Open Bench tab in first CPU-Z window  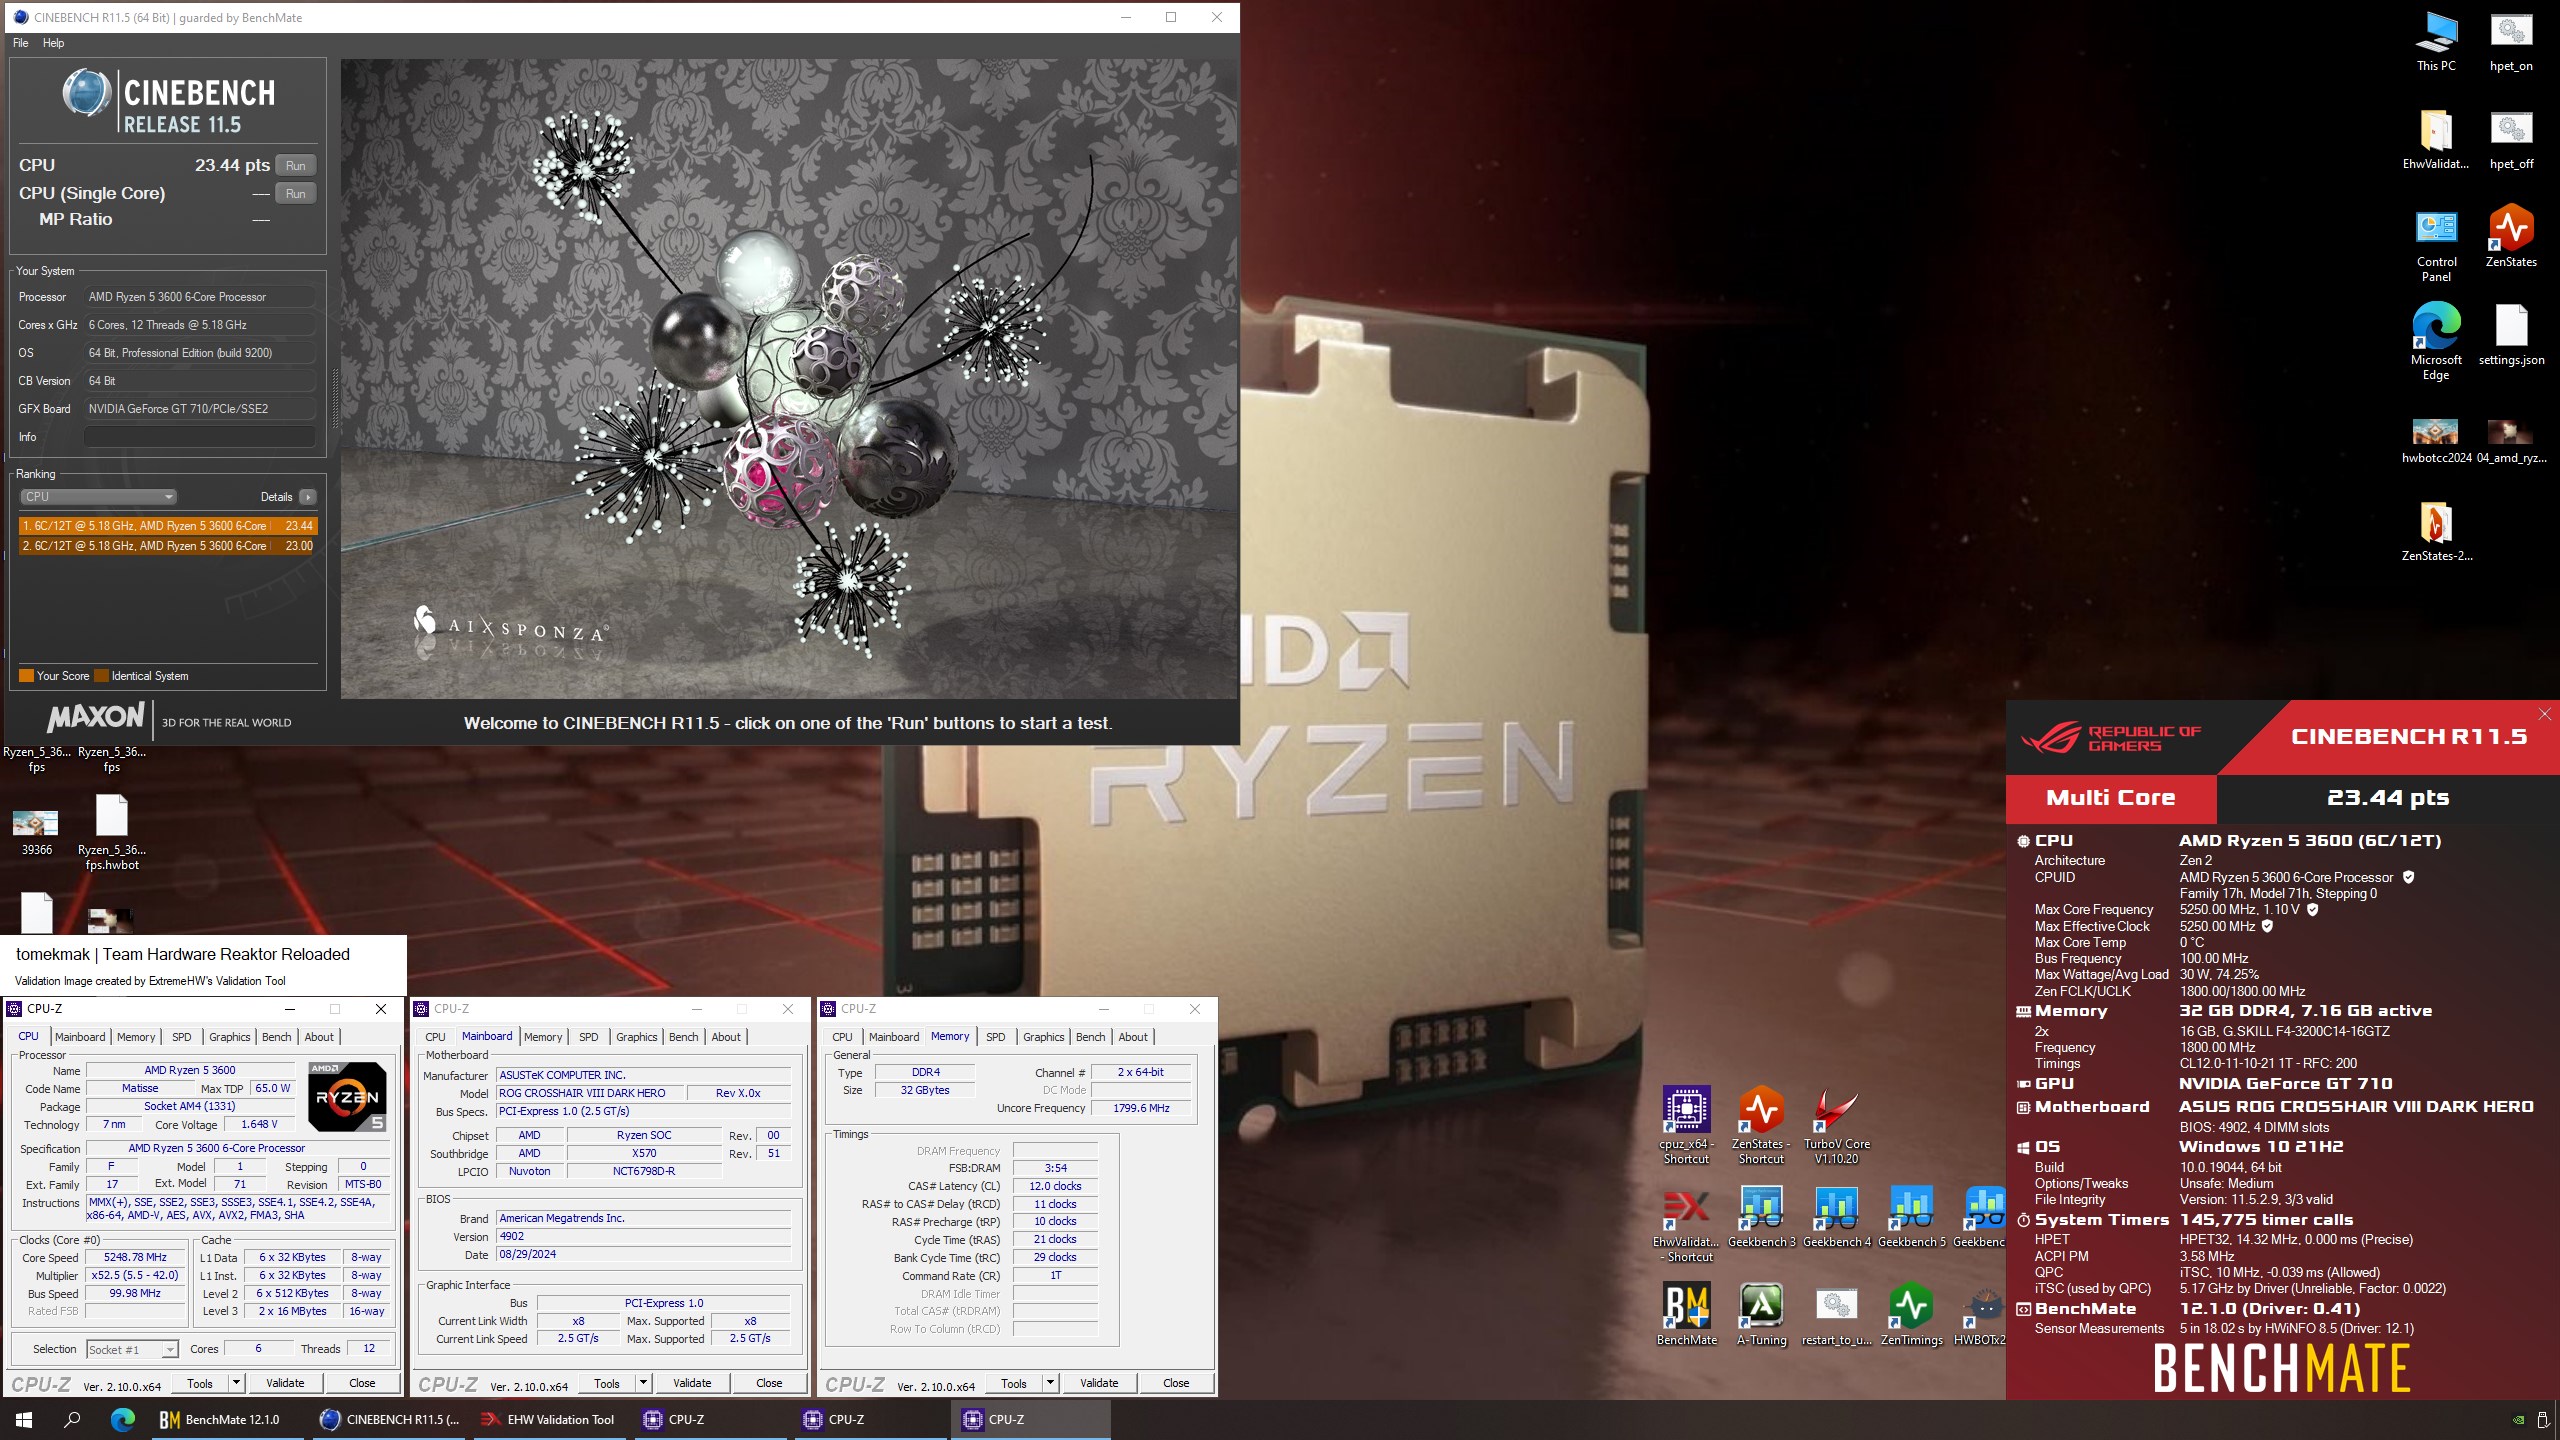pos(277,1037)
